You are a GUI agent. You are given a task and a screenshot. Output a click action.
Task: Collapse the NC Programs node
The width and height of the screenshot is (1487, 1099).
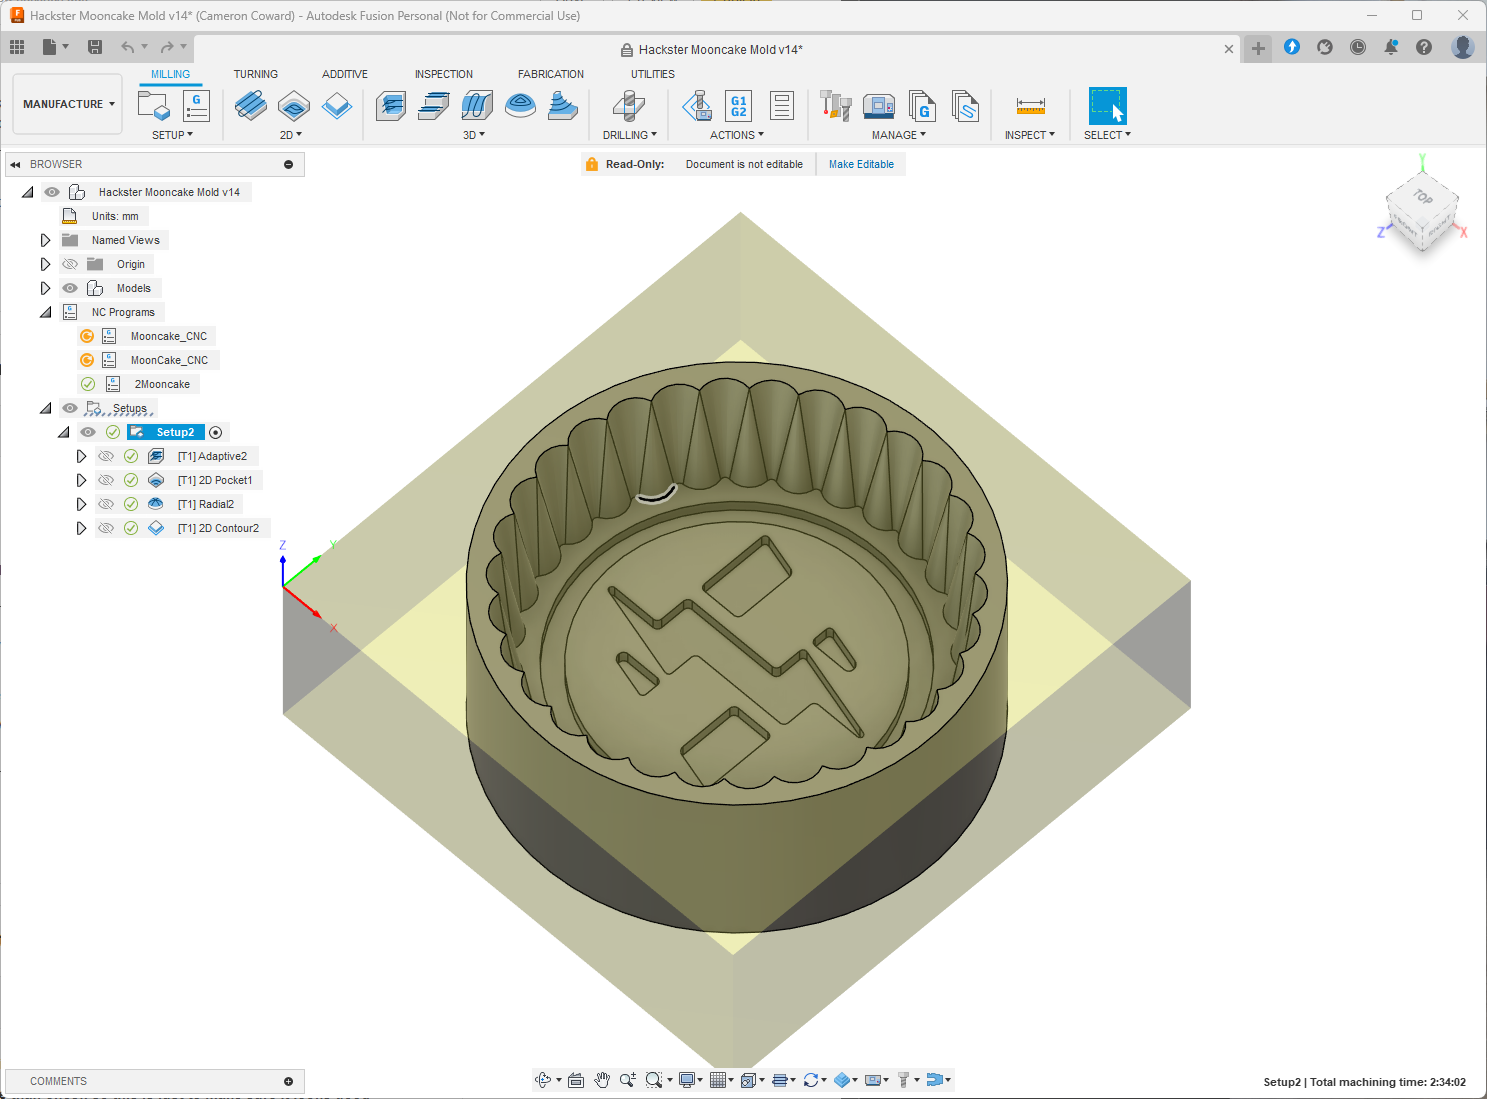[x=45, y=312]
